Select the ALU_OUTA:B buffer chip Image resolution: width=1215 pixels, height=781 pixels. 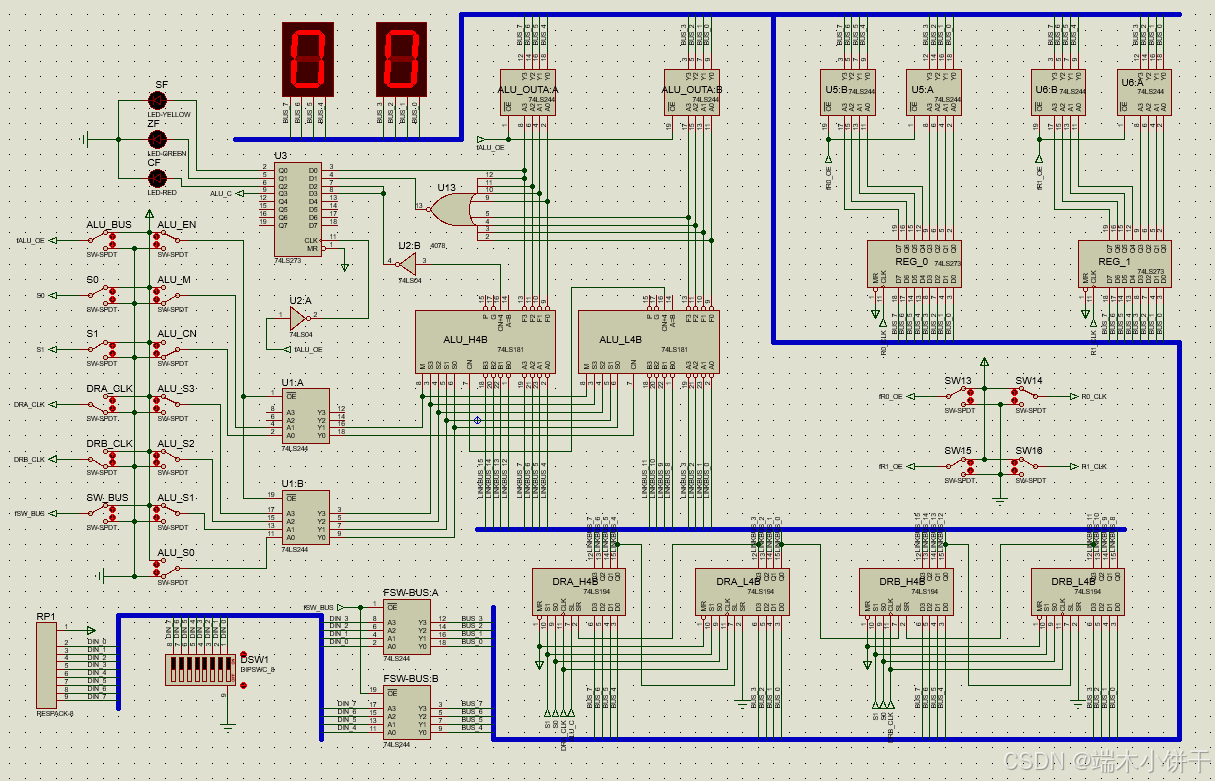point(692,93)
